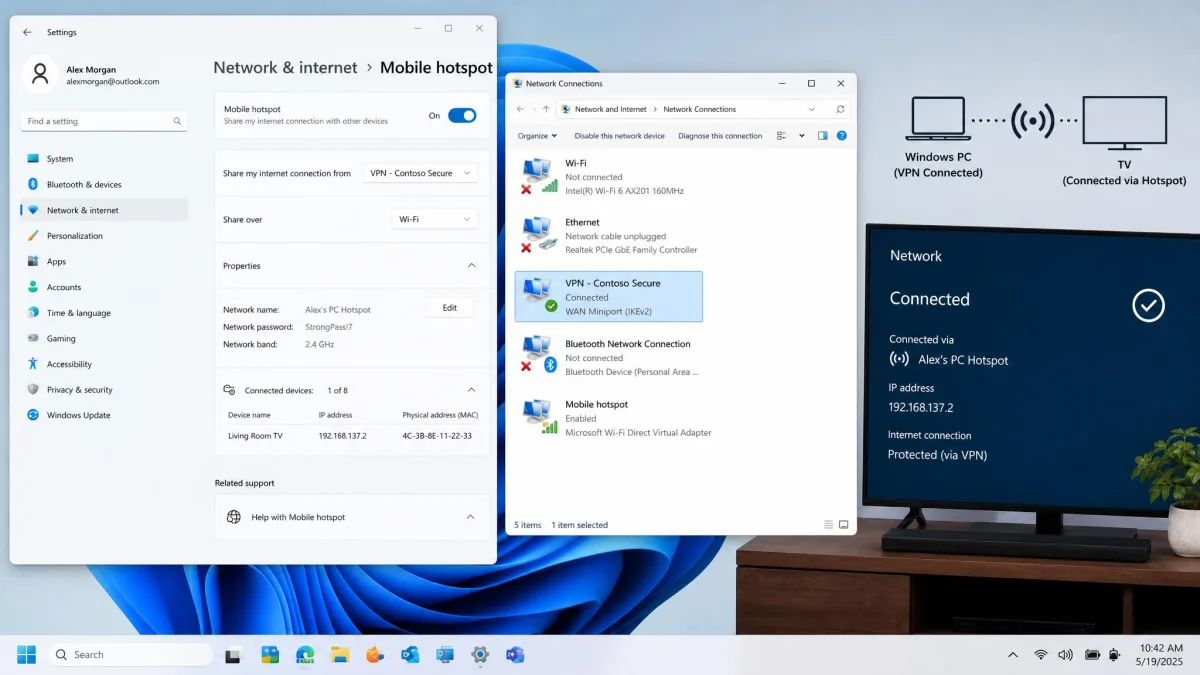The image size is (1200, 675).
Task: Select Ethernet adapter in Network Connections
Action: [608, 236]
